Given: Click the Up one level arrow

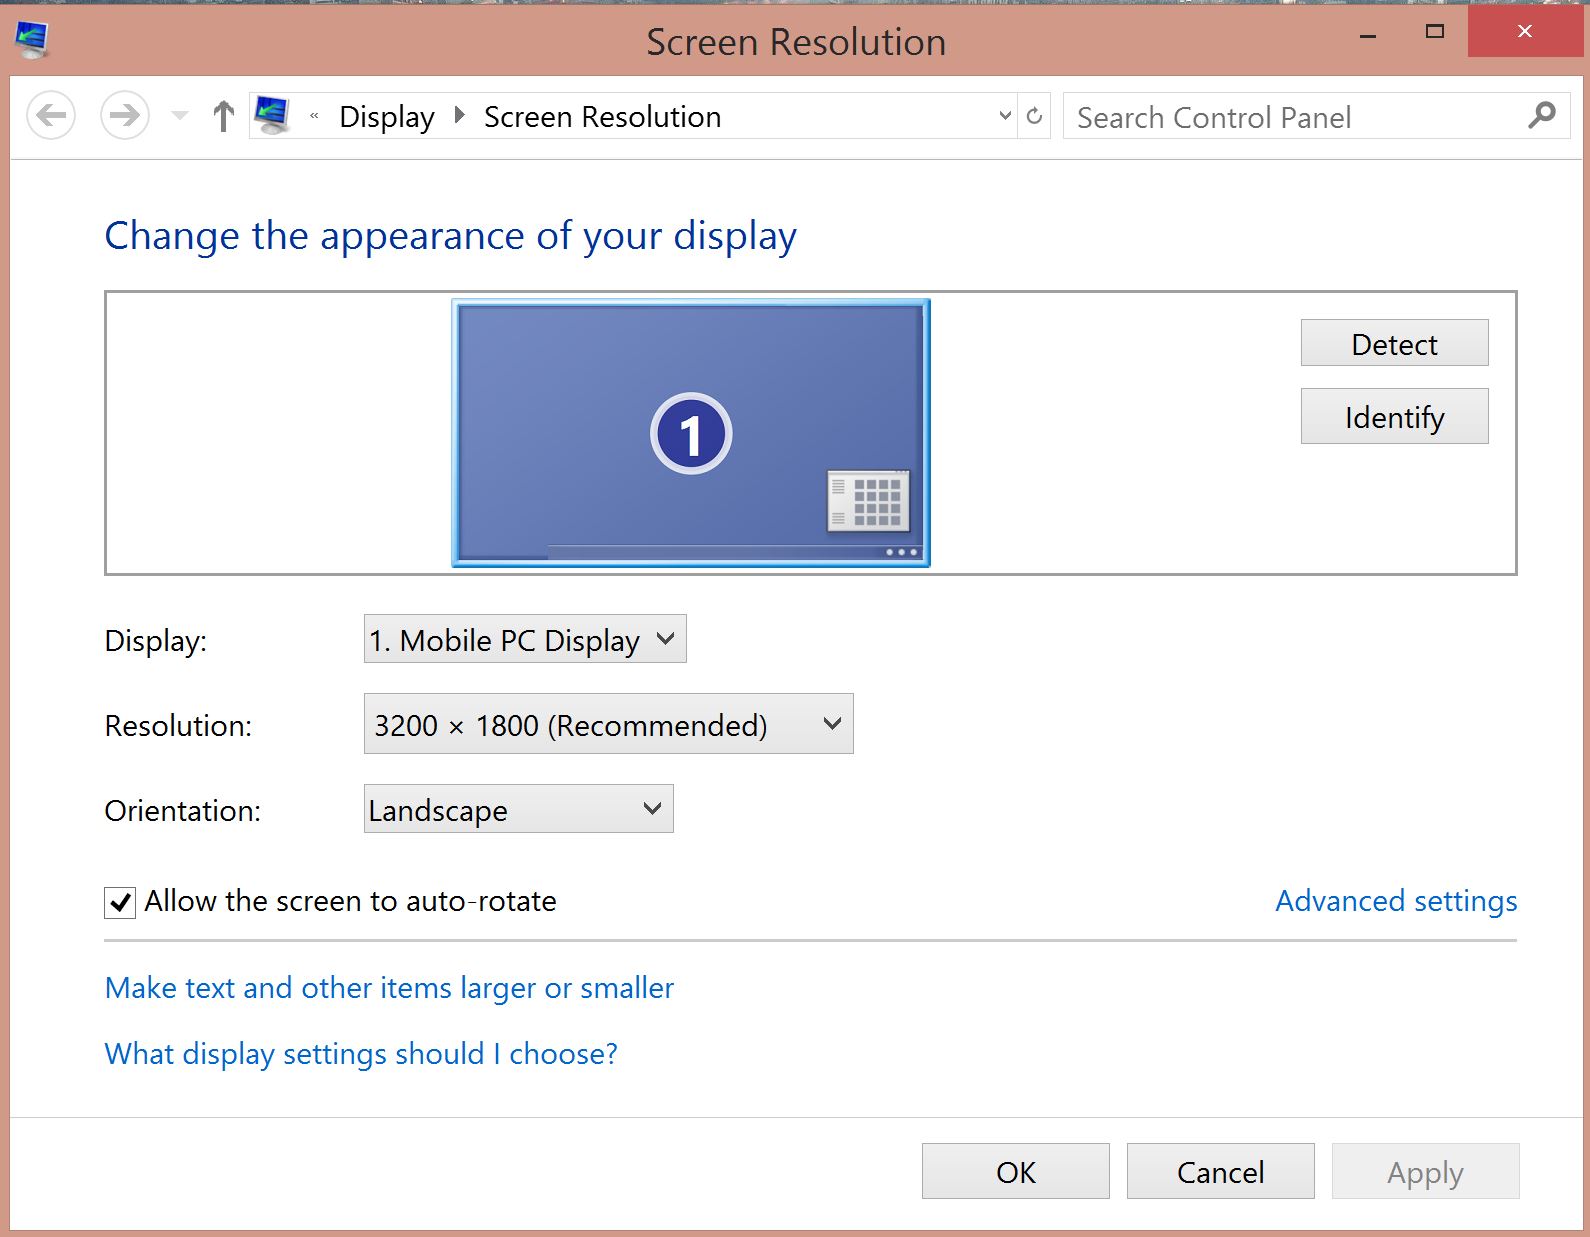Looking at the screenshot, I should click(x=223, y=116).
